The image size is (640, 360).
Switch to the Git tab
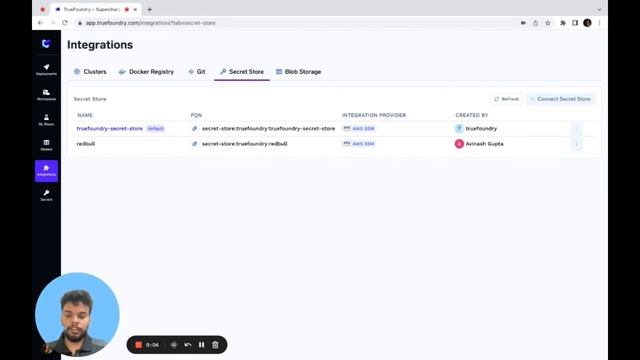click(197, 71)
